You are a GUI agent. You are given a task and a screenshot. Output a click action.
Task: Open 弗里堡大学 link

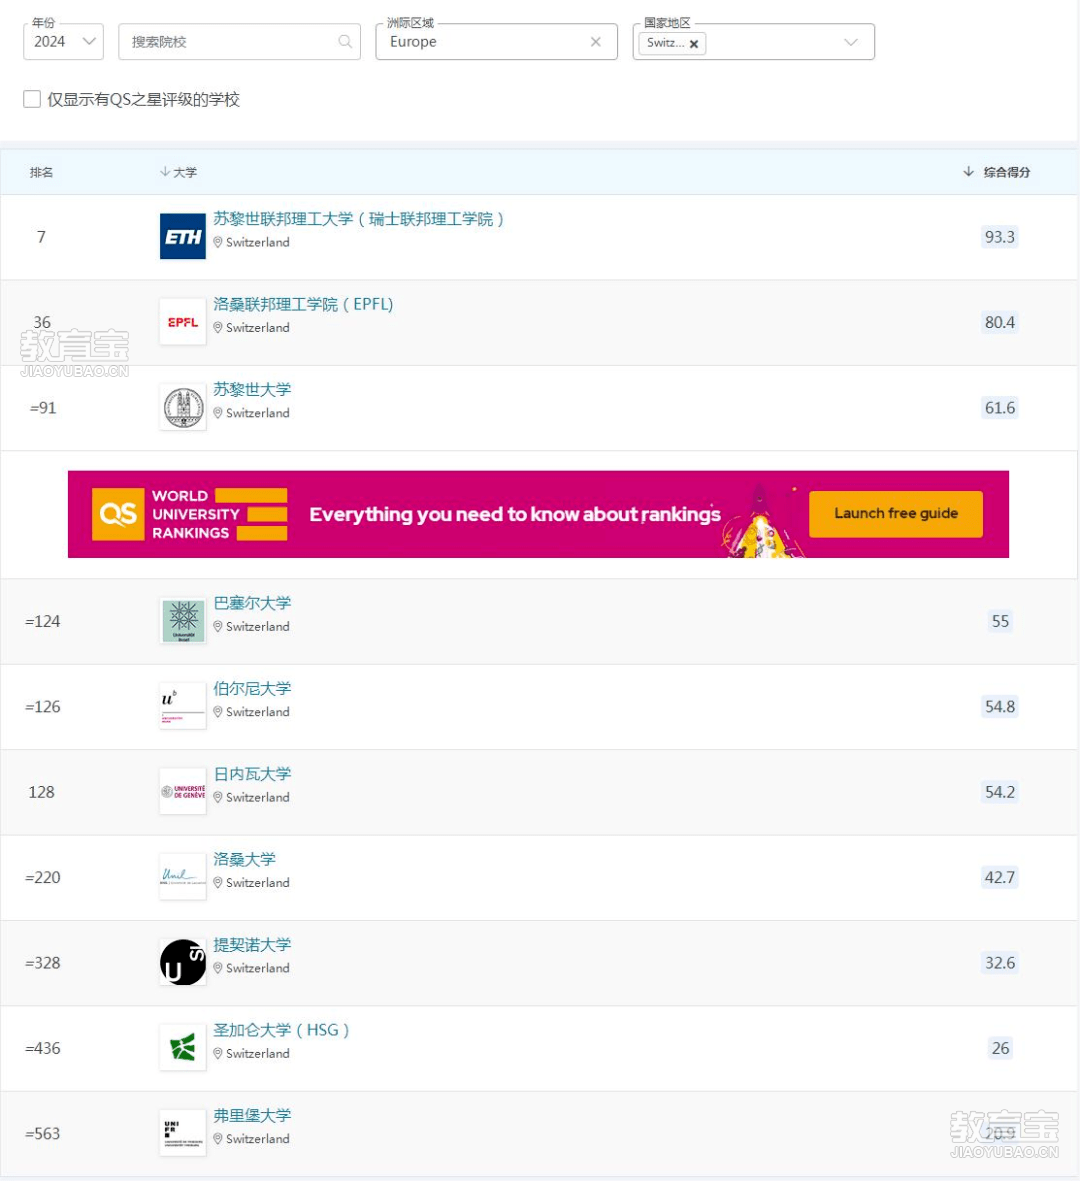(x=252, y=1115)
